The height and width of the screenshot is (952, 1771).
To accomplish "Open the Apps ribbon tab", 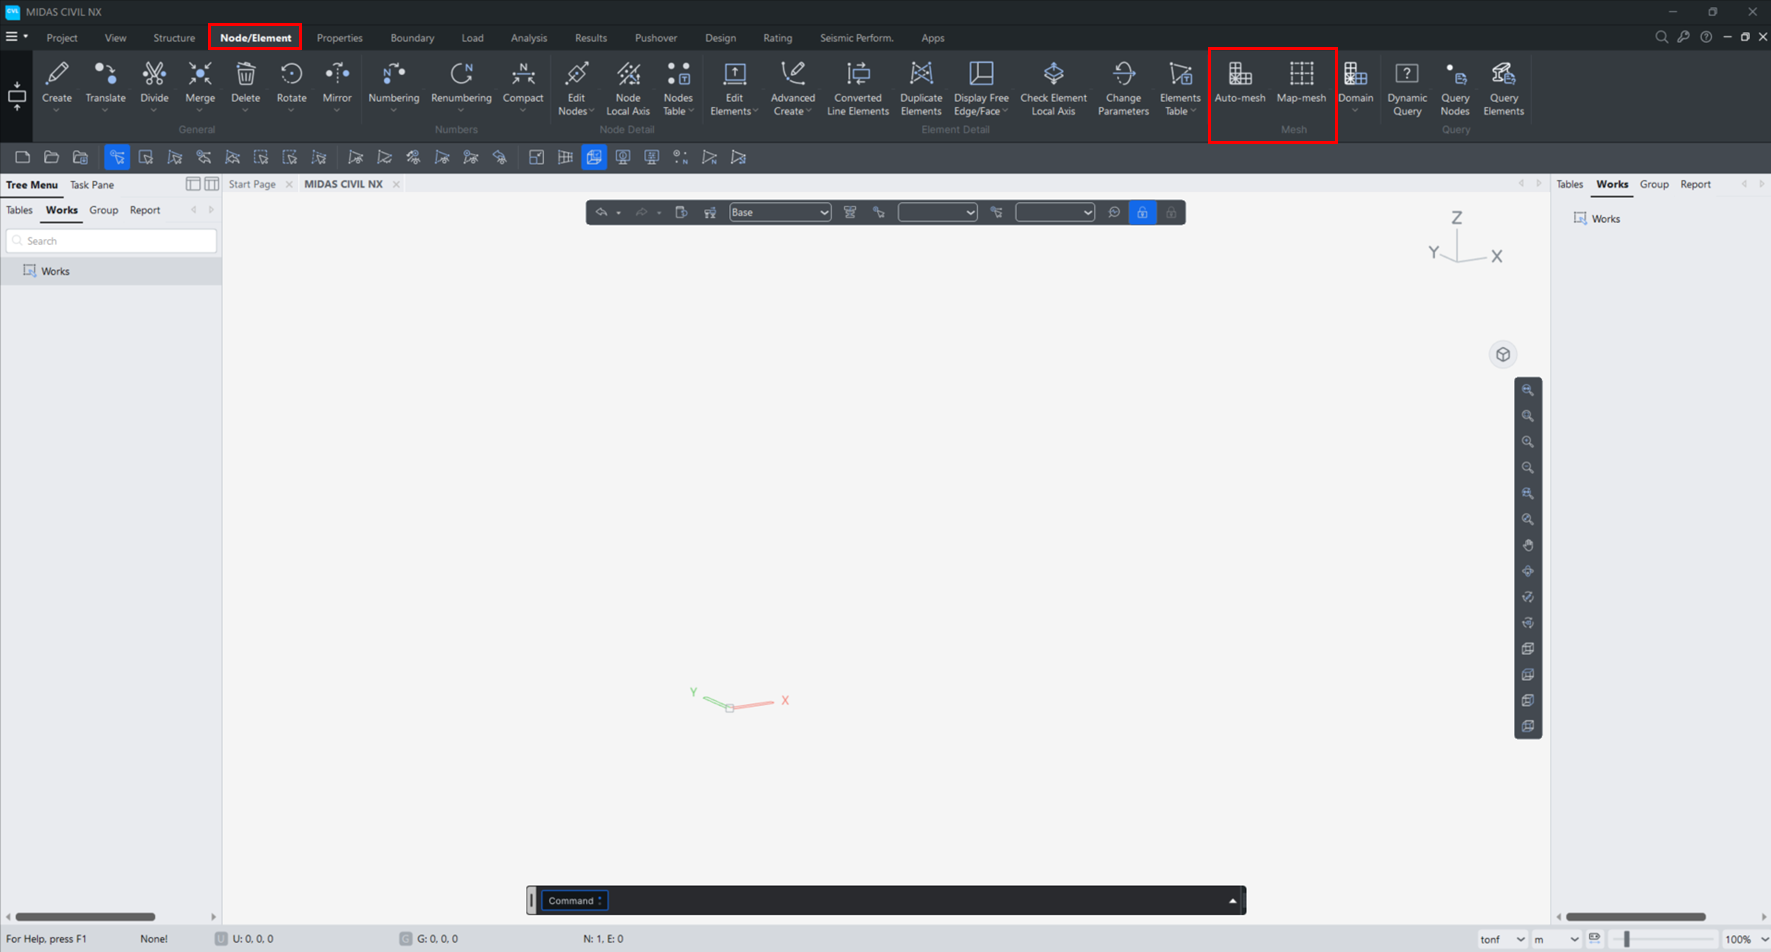I will [x=932, y=38].
